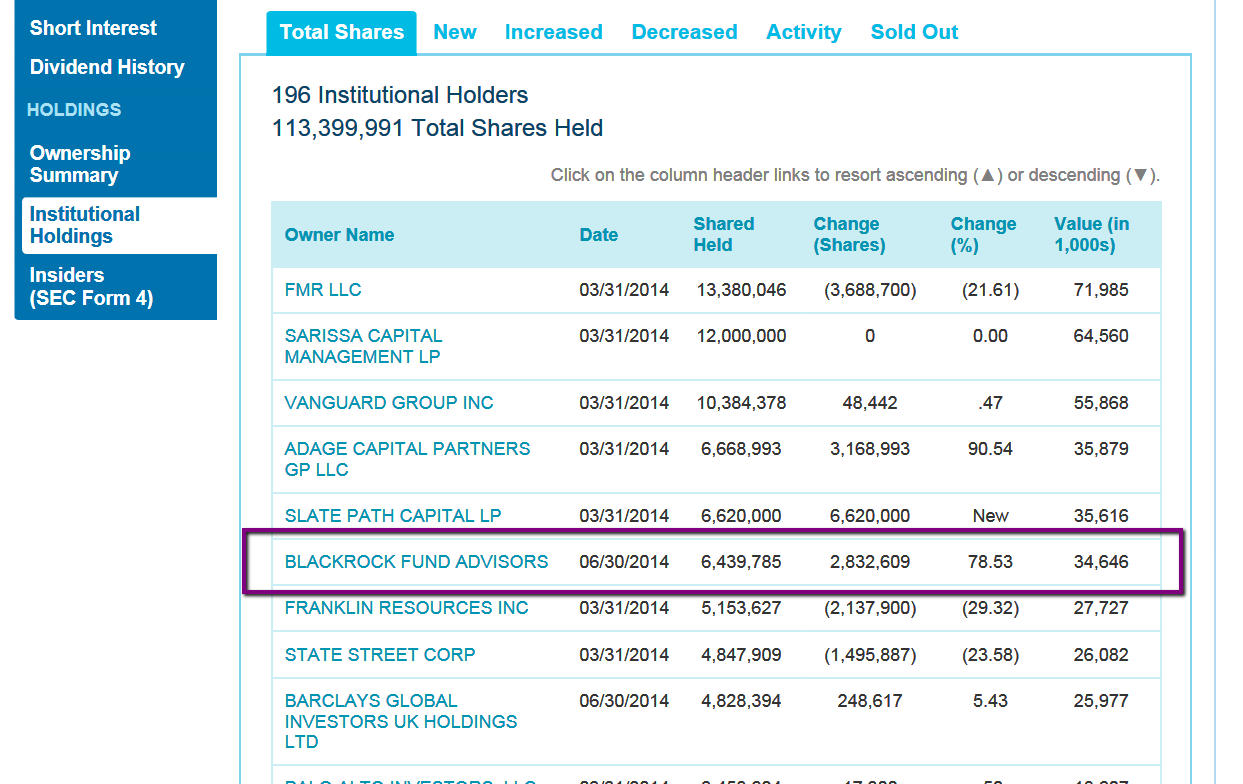
Task: Open Short Interest from the sidebar
Action: click(x=93, y=27)
